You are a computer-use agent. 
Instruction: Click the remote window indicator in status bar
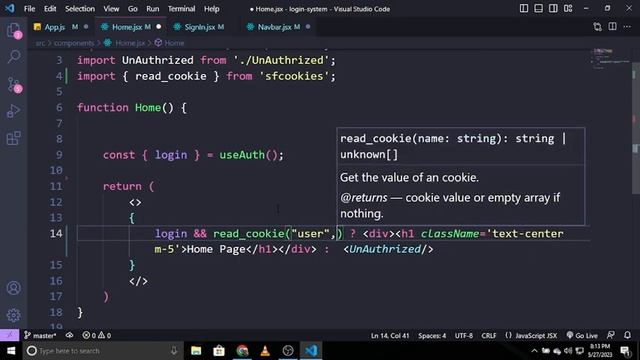(x=9, y=336)
